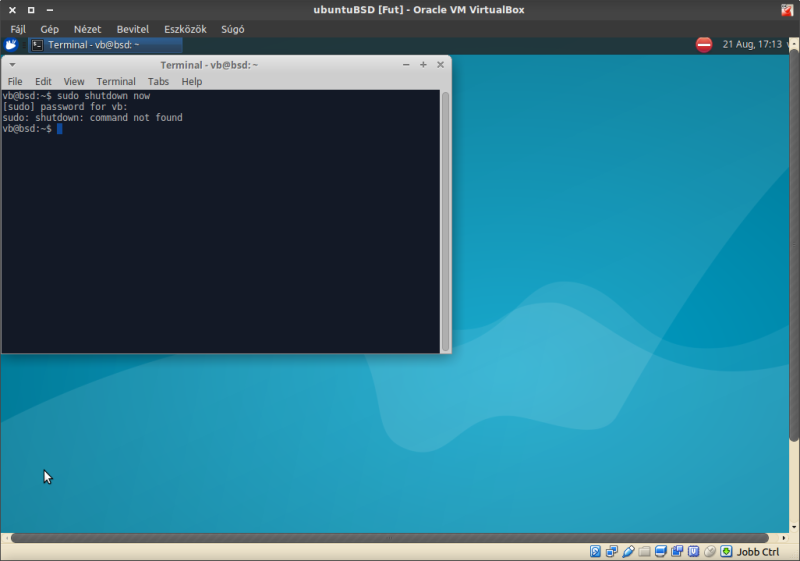Viewport: 800px width, 561px height.
Task: Maximize the terminal window with plus button
Action: tap(423, 65)
